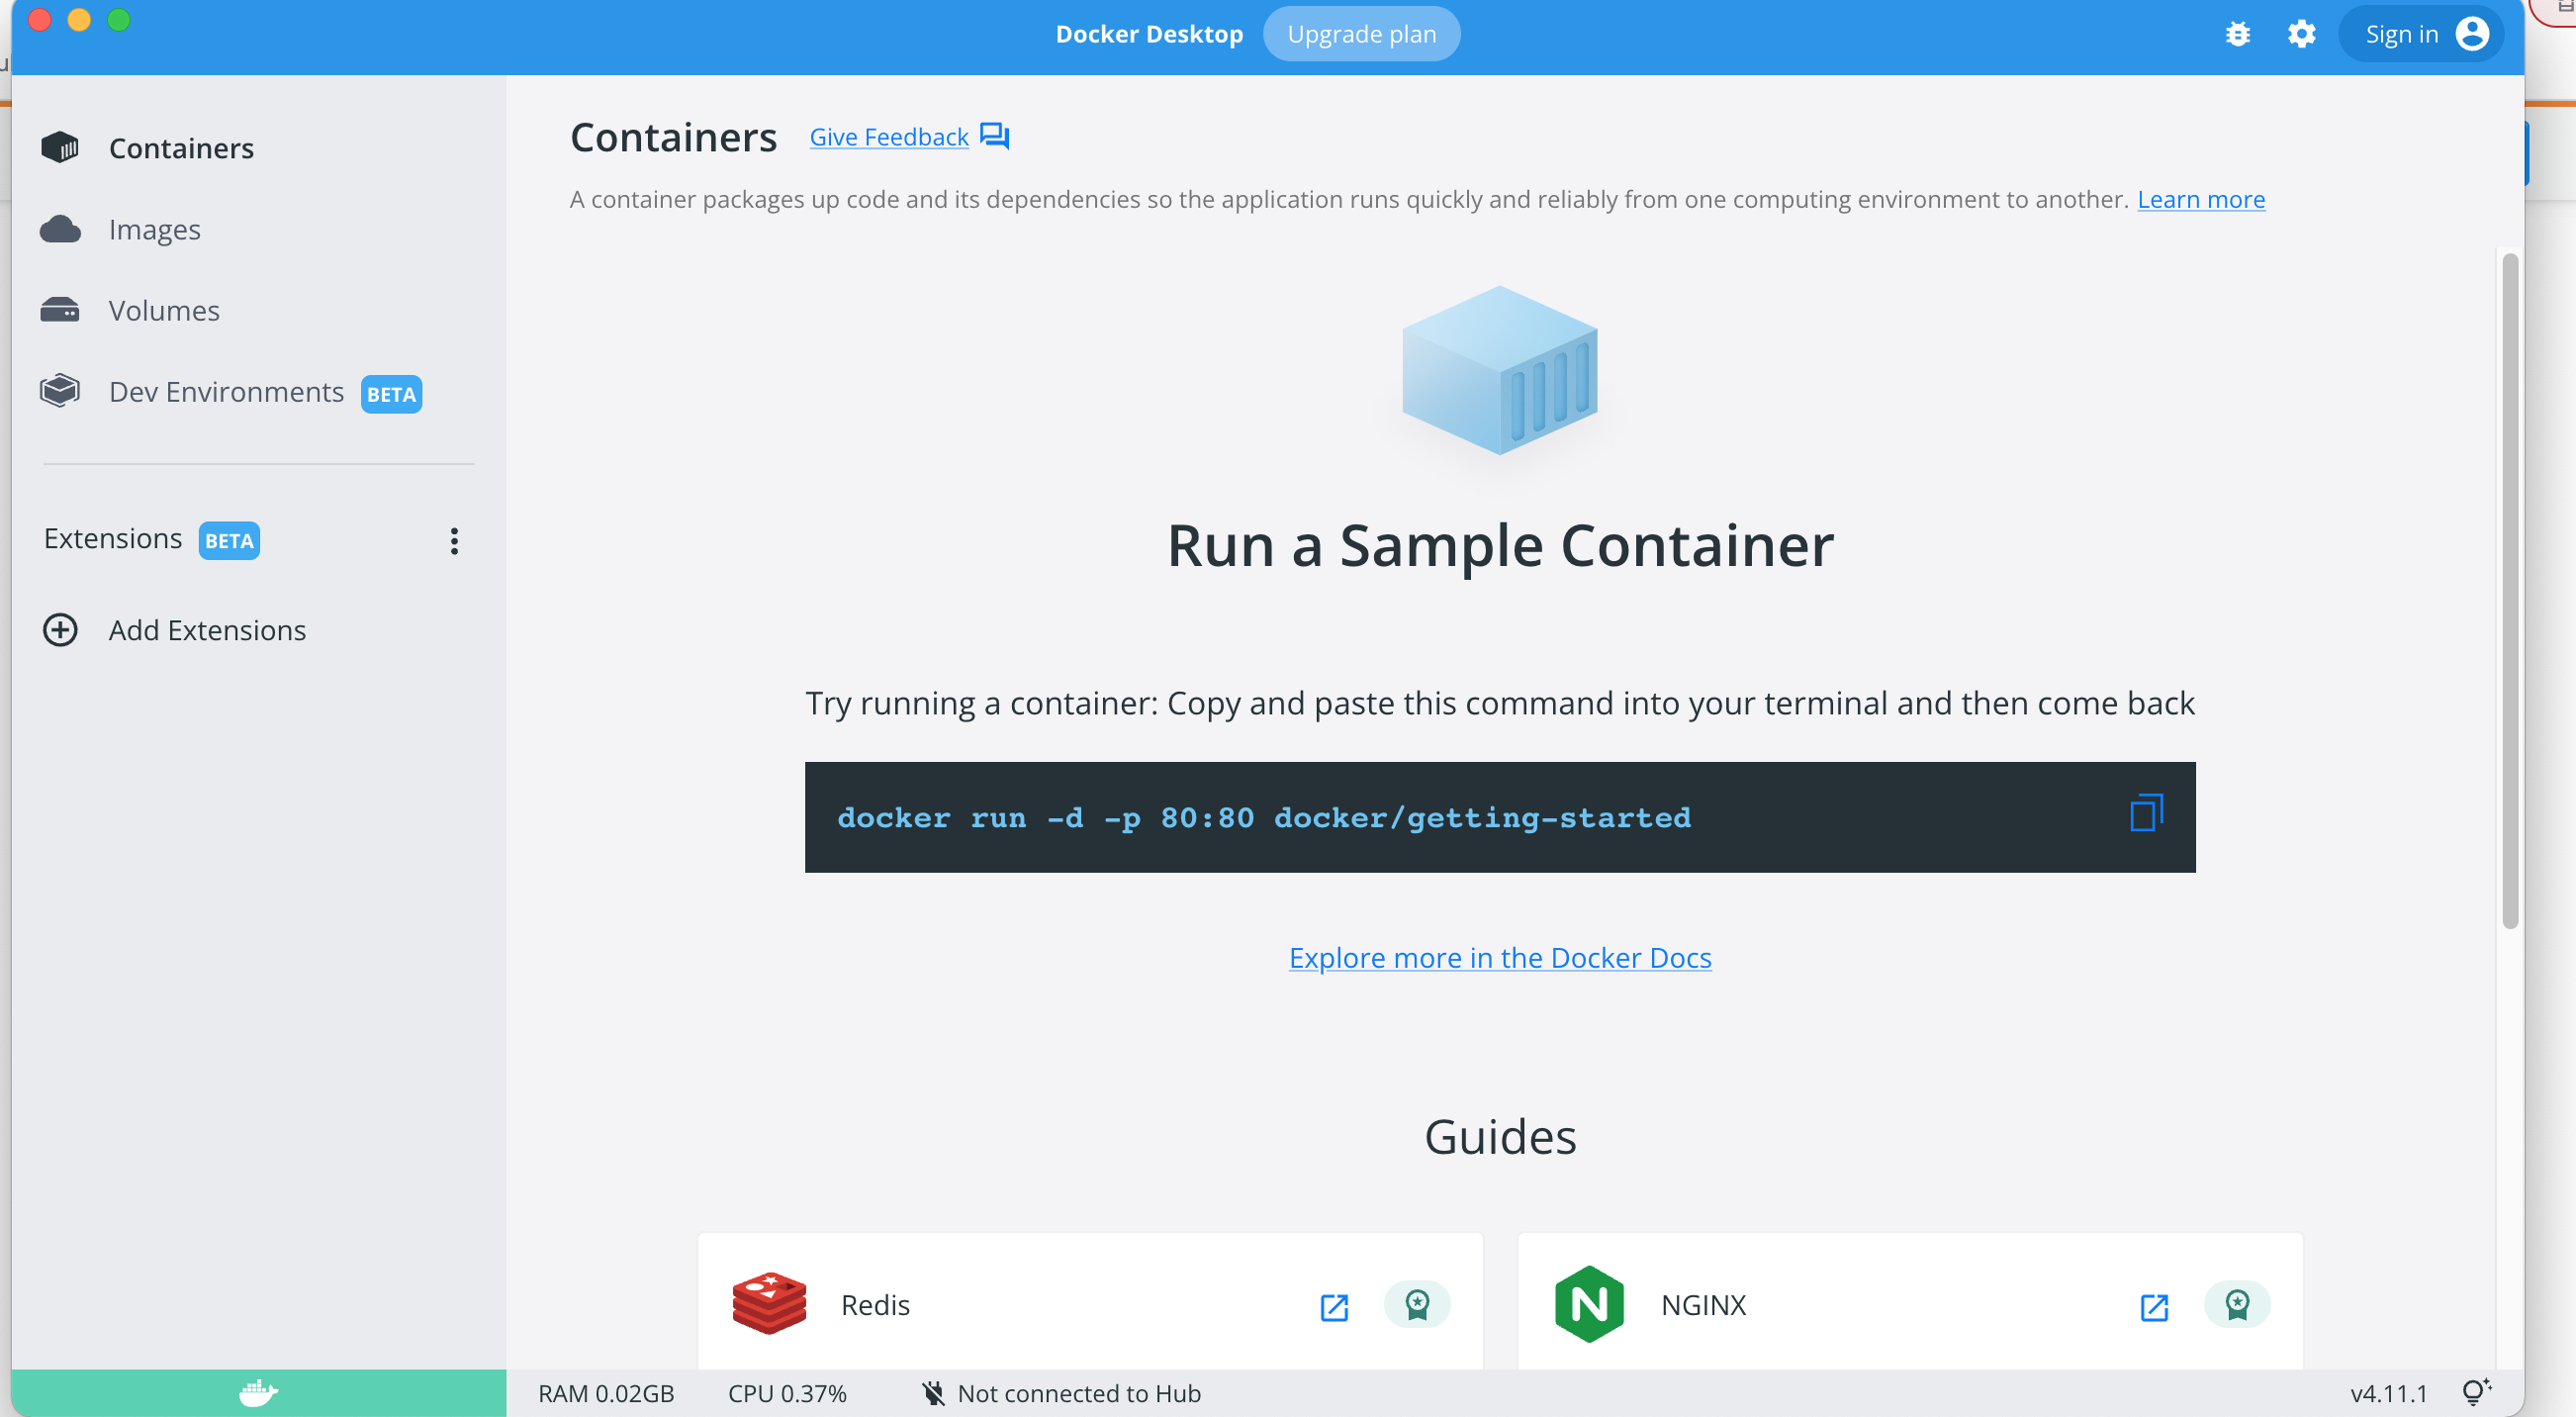Image resolution: width=2576 pixels, height=1417 pixels.
Task: Open Explore more in the Docker Docs
Action: pos(1499,957)
